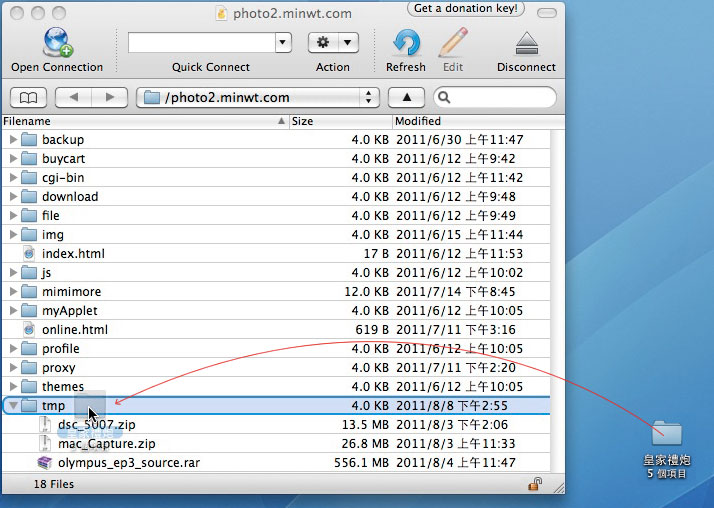Select the index.html file icon
714x508 pixels.
point(29,254)
